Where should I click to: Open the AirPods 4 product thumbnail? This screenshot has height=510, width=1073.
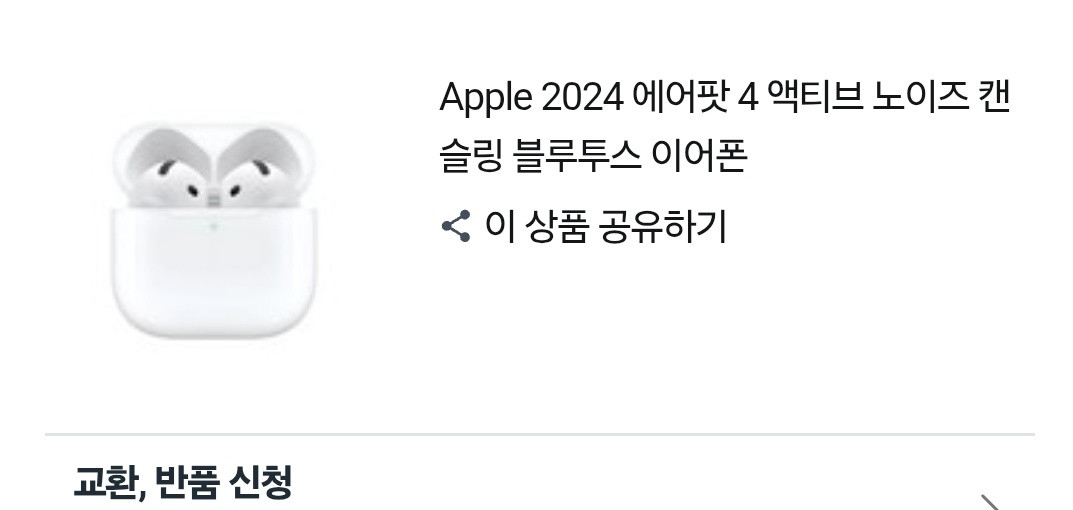click(214, 231)
